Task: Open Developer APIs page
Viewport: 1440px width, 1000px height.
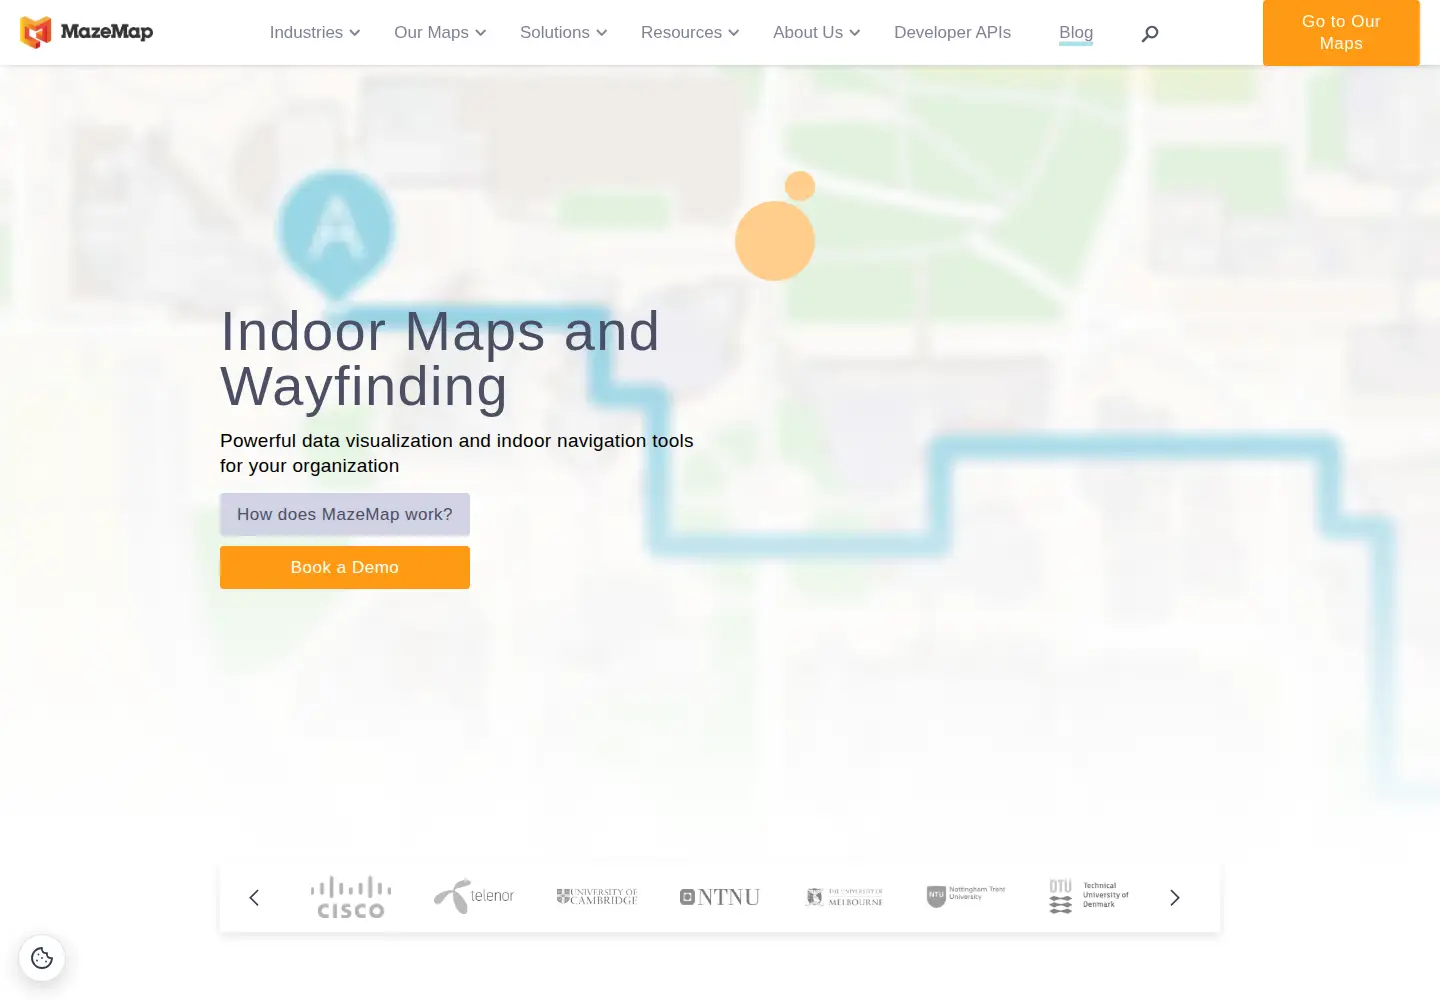Action: (952, 33)
